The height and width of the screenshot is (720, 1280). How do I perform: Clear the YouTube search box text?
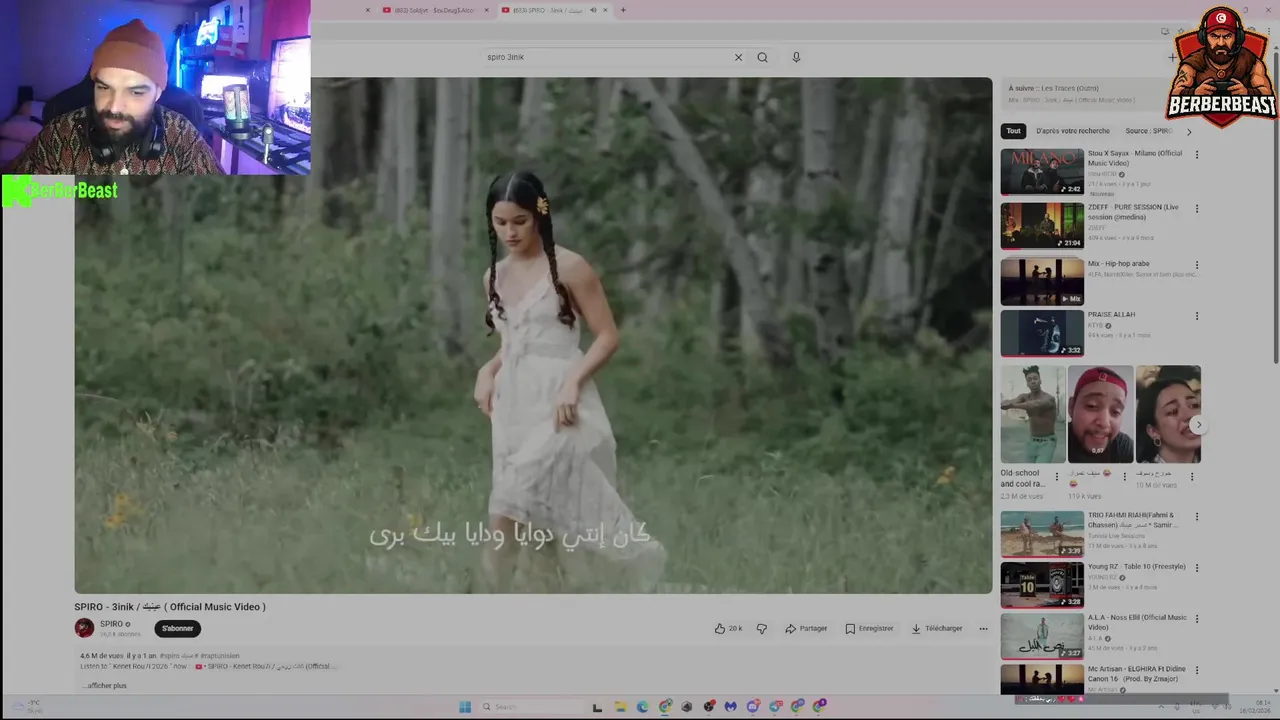pyautogui.click(x=738, y=57)
